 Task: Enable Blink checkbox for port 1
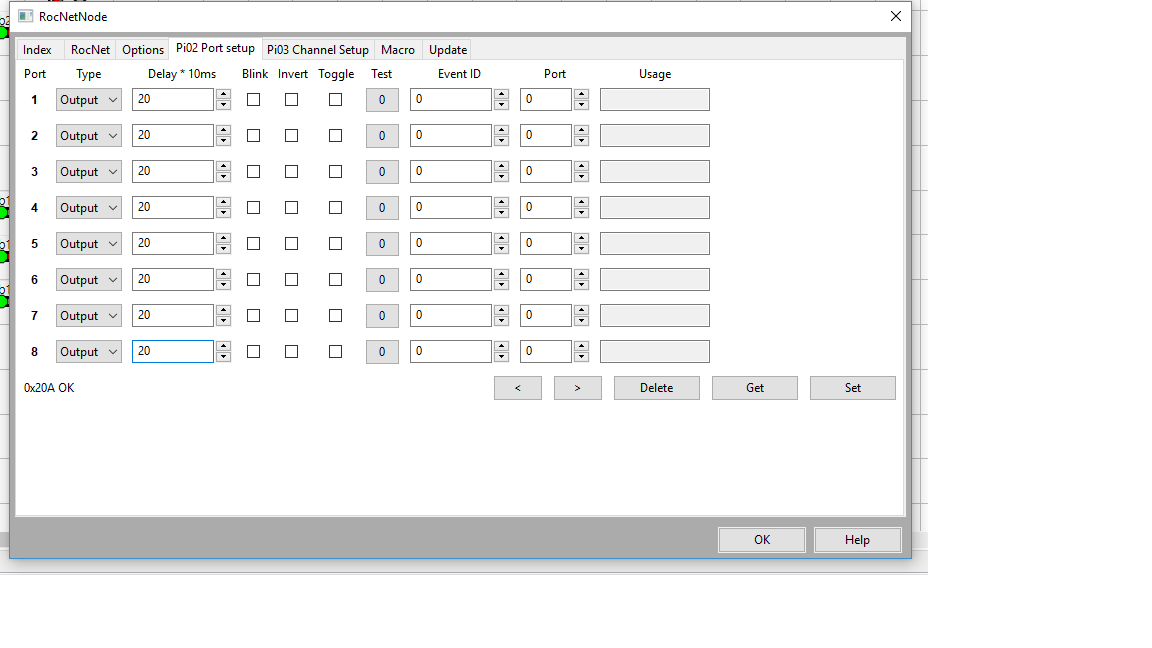coord(254,100)
